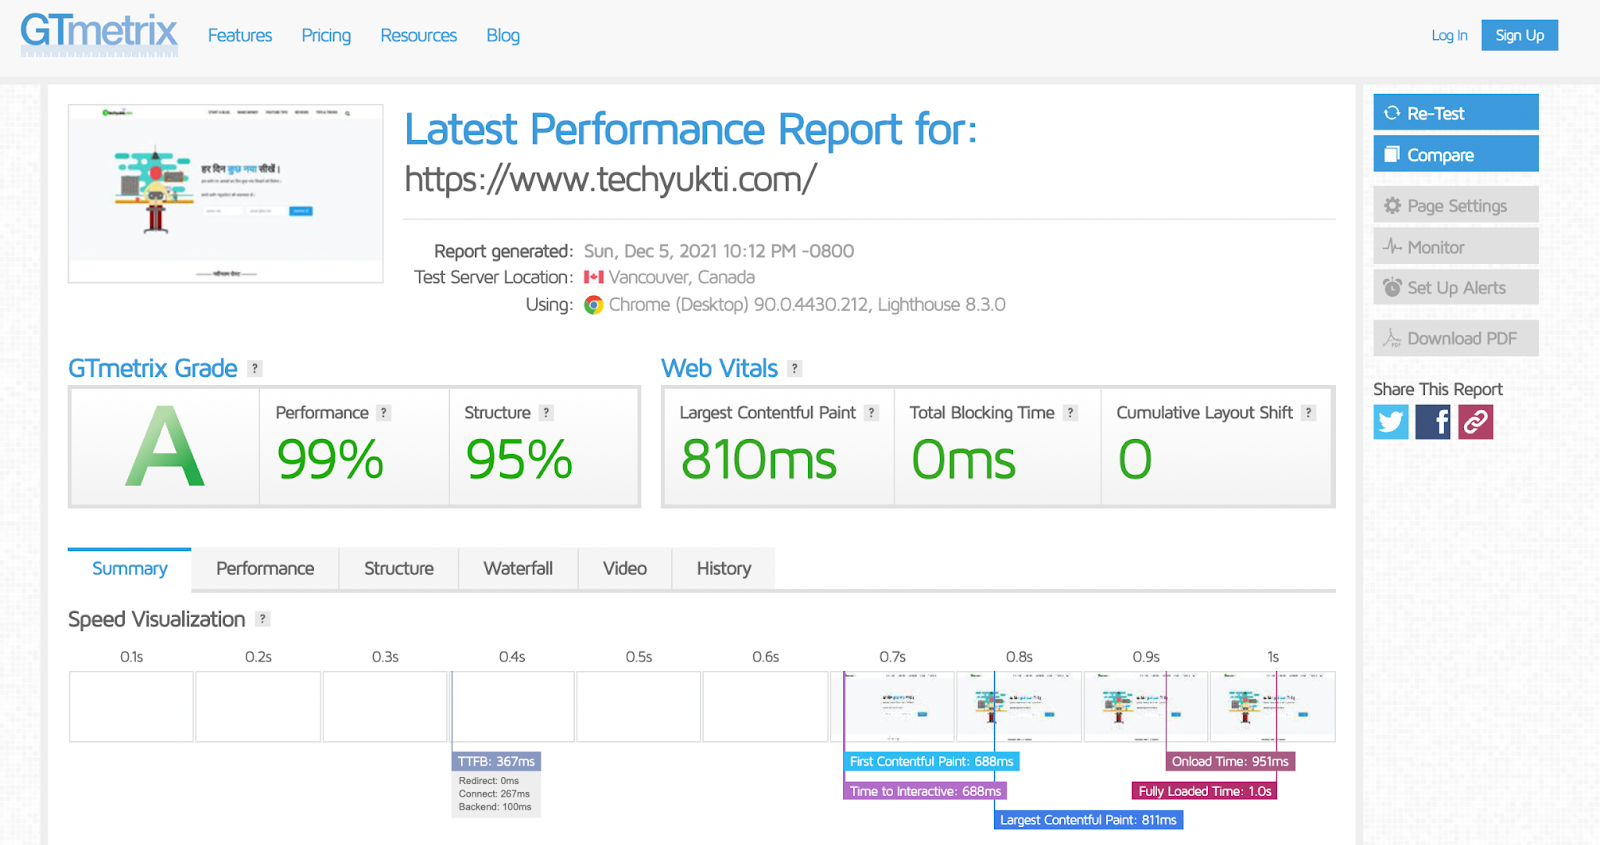Switch to the History tab
1600x845 pixels.
[x=724, y=568]
